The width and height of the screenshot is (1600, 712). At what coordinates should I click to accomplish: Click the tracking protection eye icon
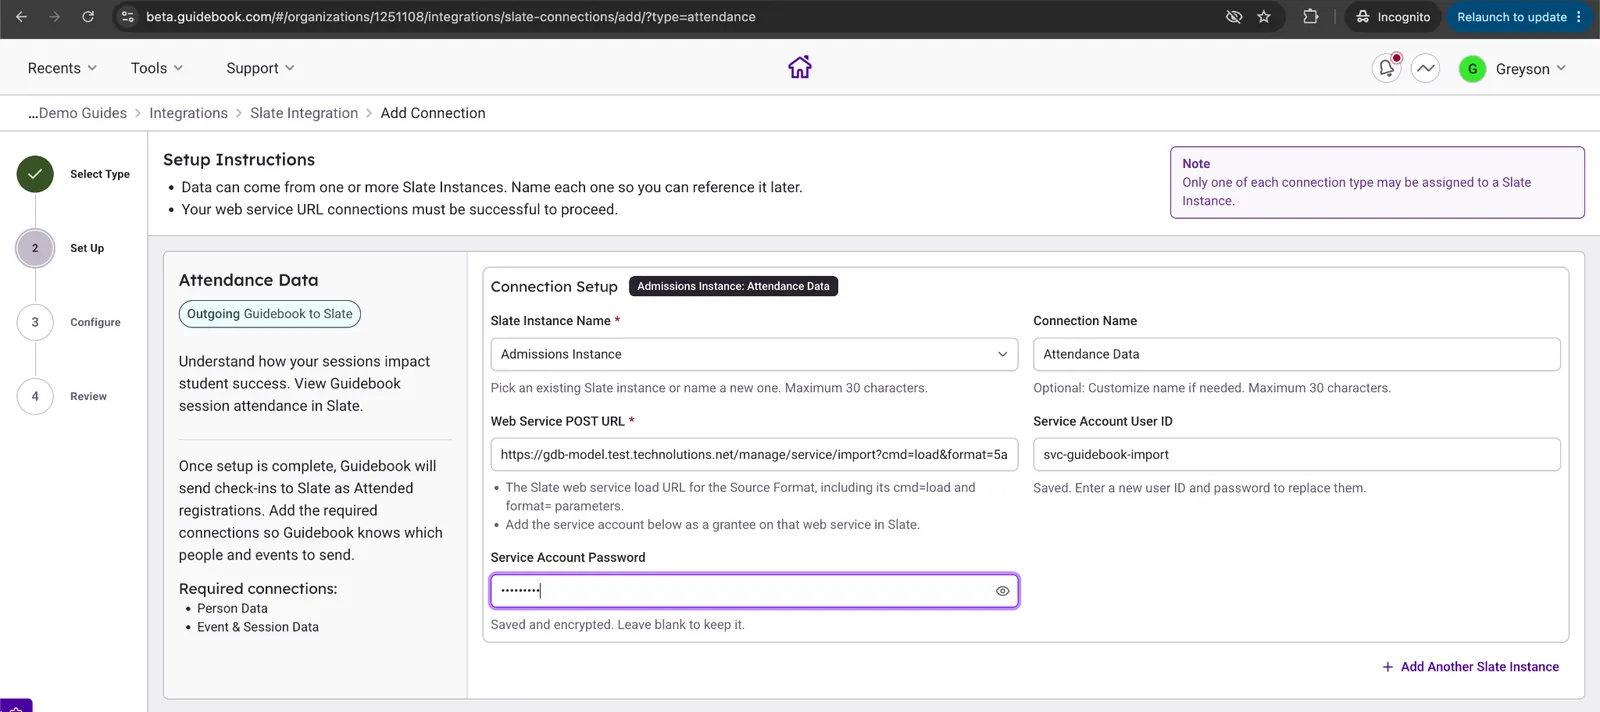point(1234,17)
